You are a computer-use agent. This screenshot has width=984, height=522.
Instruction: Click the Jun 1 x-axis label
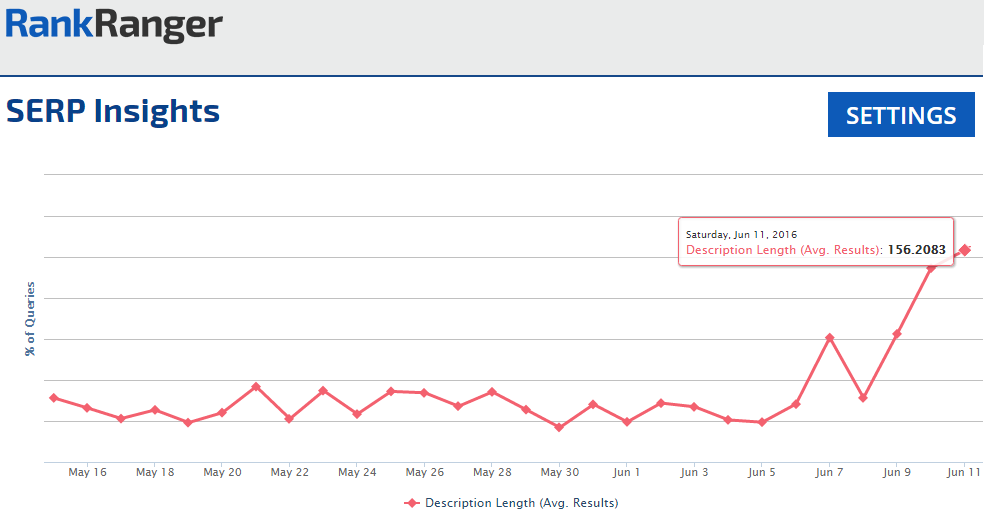click(x=627, y=472)
